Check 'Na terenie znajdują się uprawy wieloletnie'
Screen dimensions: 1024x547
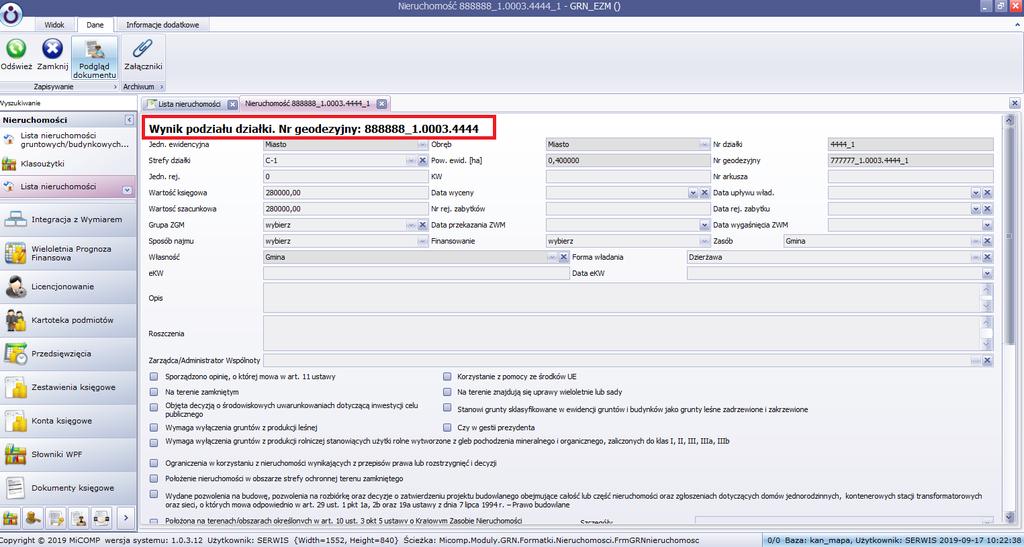pos(447,392)
